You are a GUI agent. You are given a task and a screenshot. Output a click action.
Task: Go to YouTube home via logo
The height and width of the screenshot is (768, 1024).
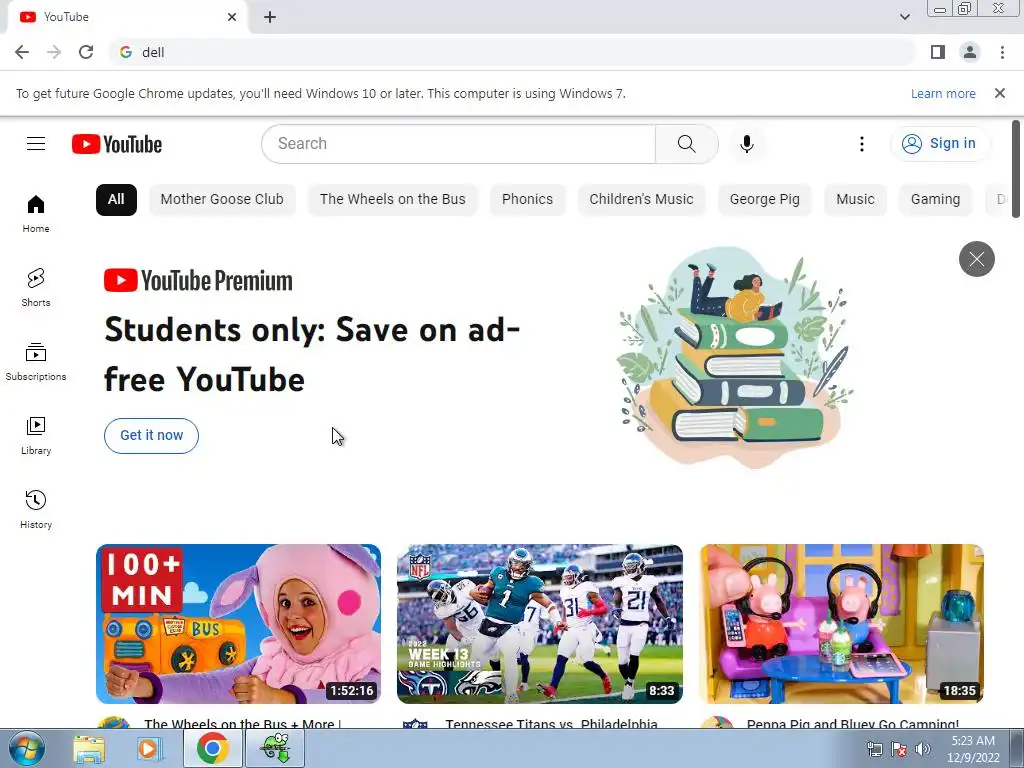[x=117, y=144]
